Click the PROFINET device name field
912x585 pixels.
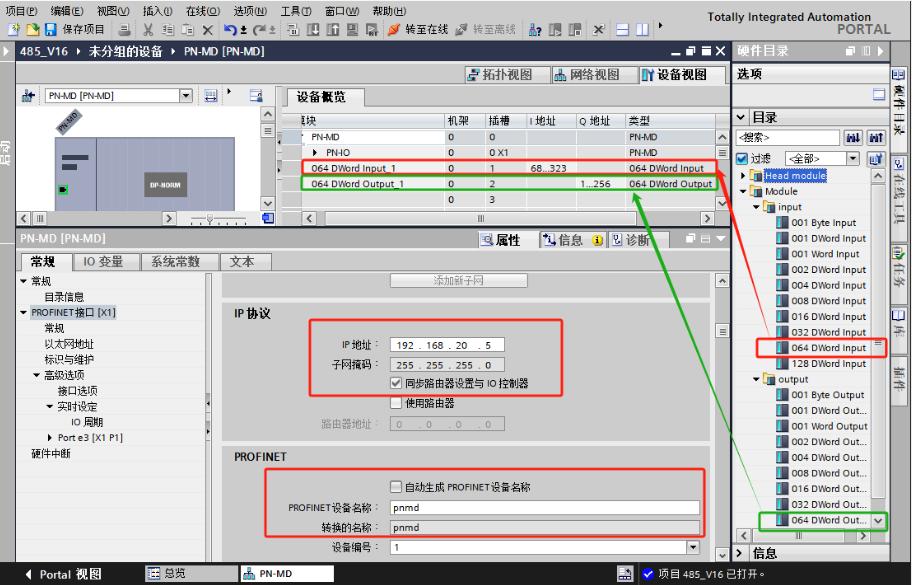544,507
